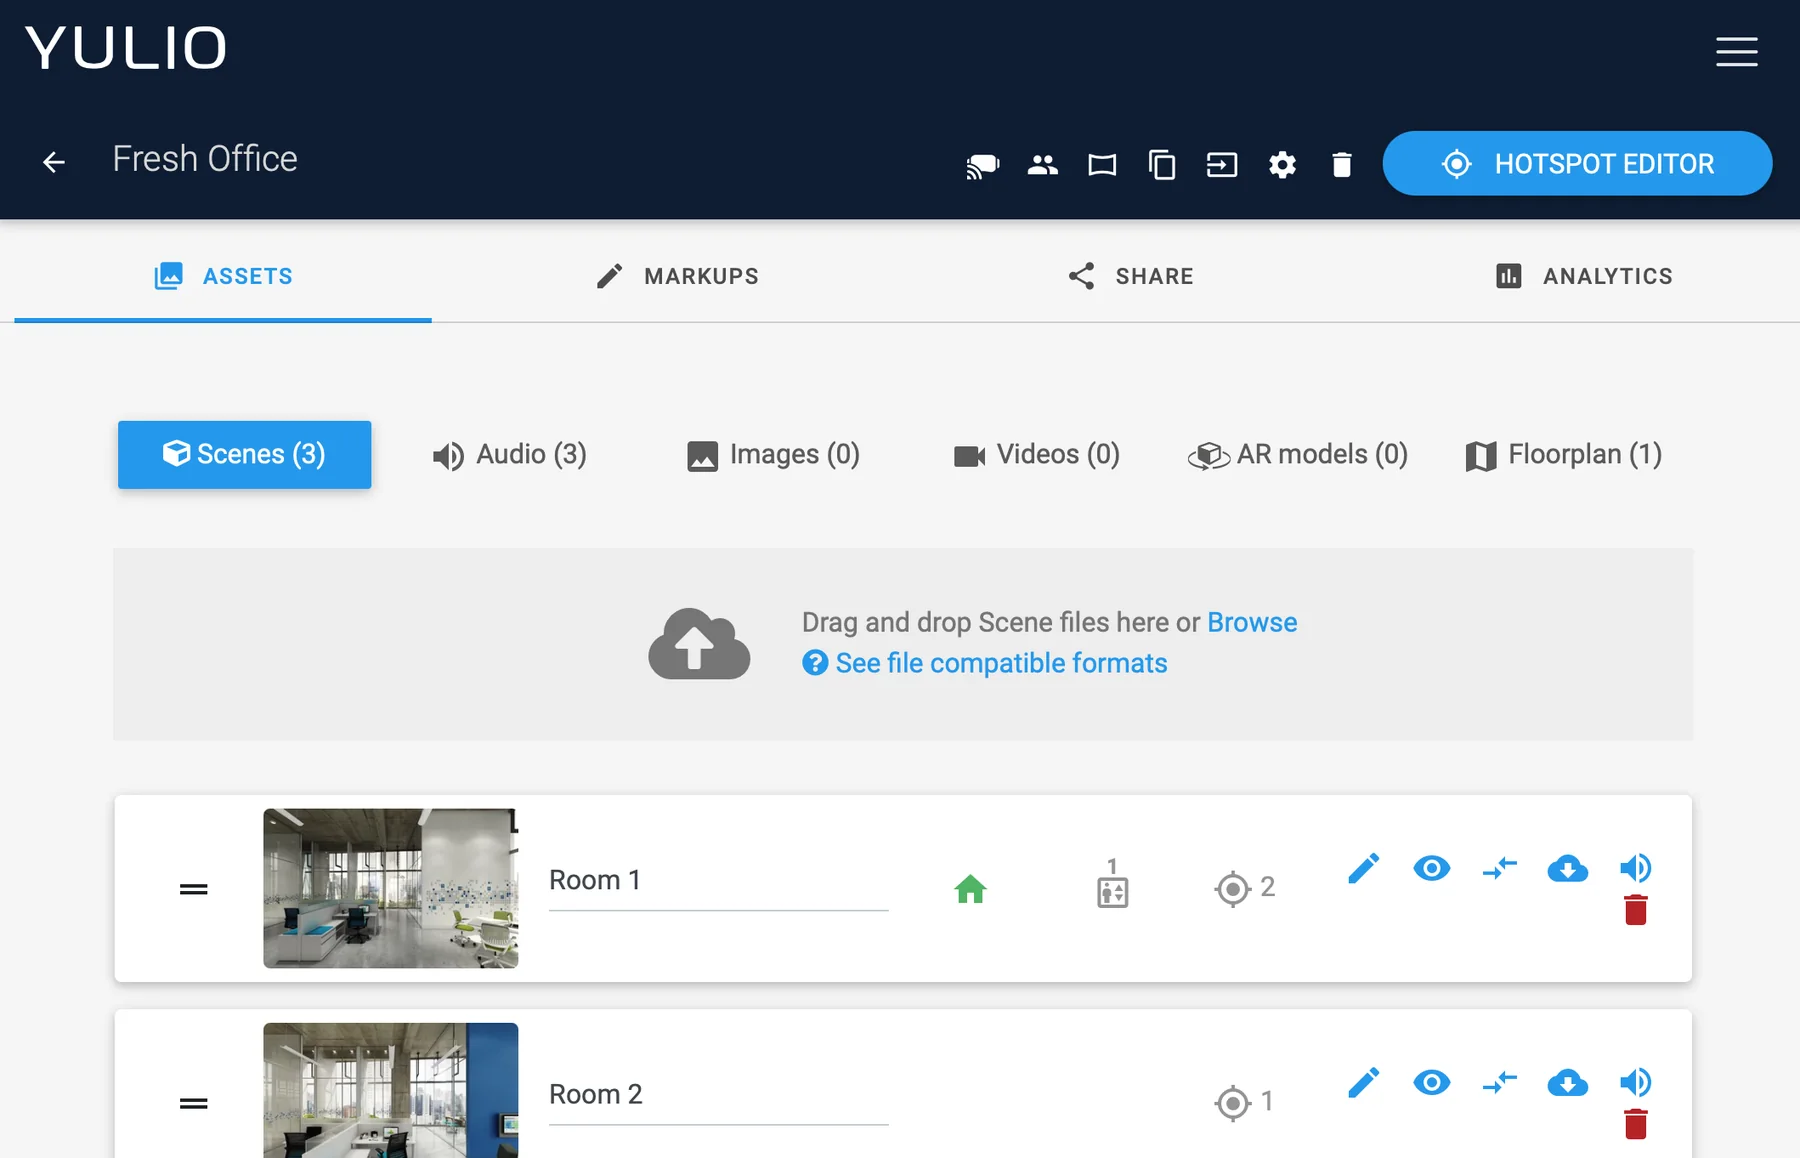The width and height of the screenshot is (1800, 1158).
Task: Click the move project arrow-in-box icon
Action: (1222, 164)
